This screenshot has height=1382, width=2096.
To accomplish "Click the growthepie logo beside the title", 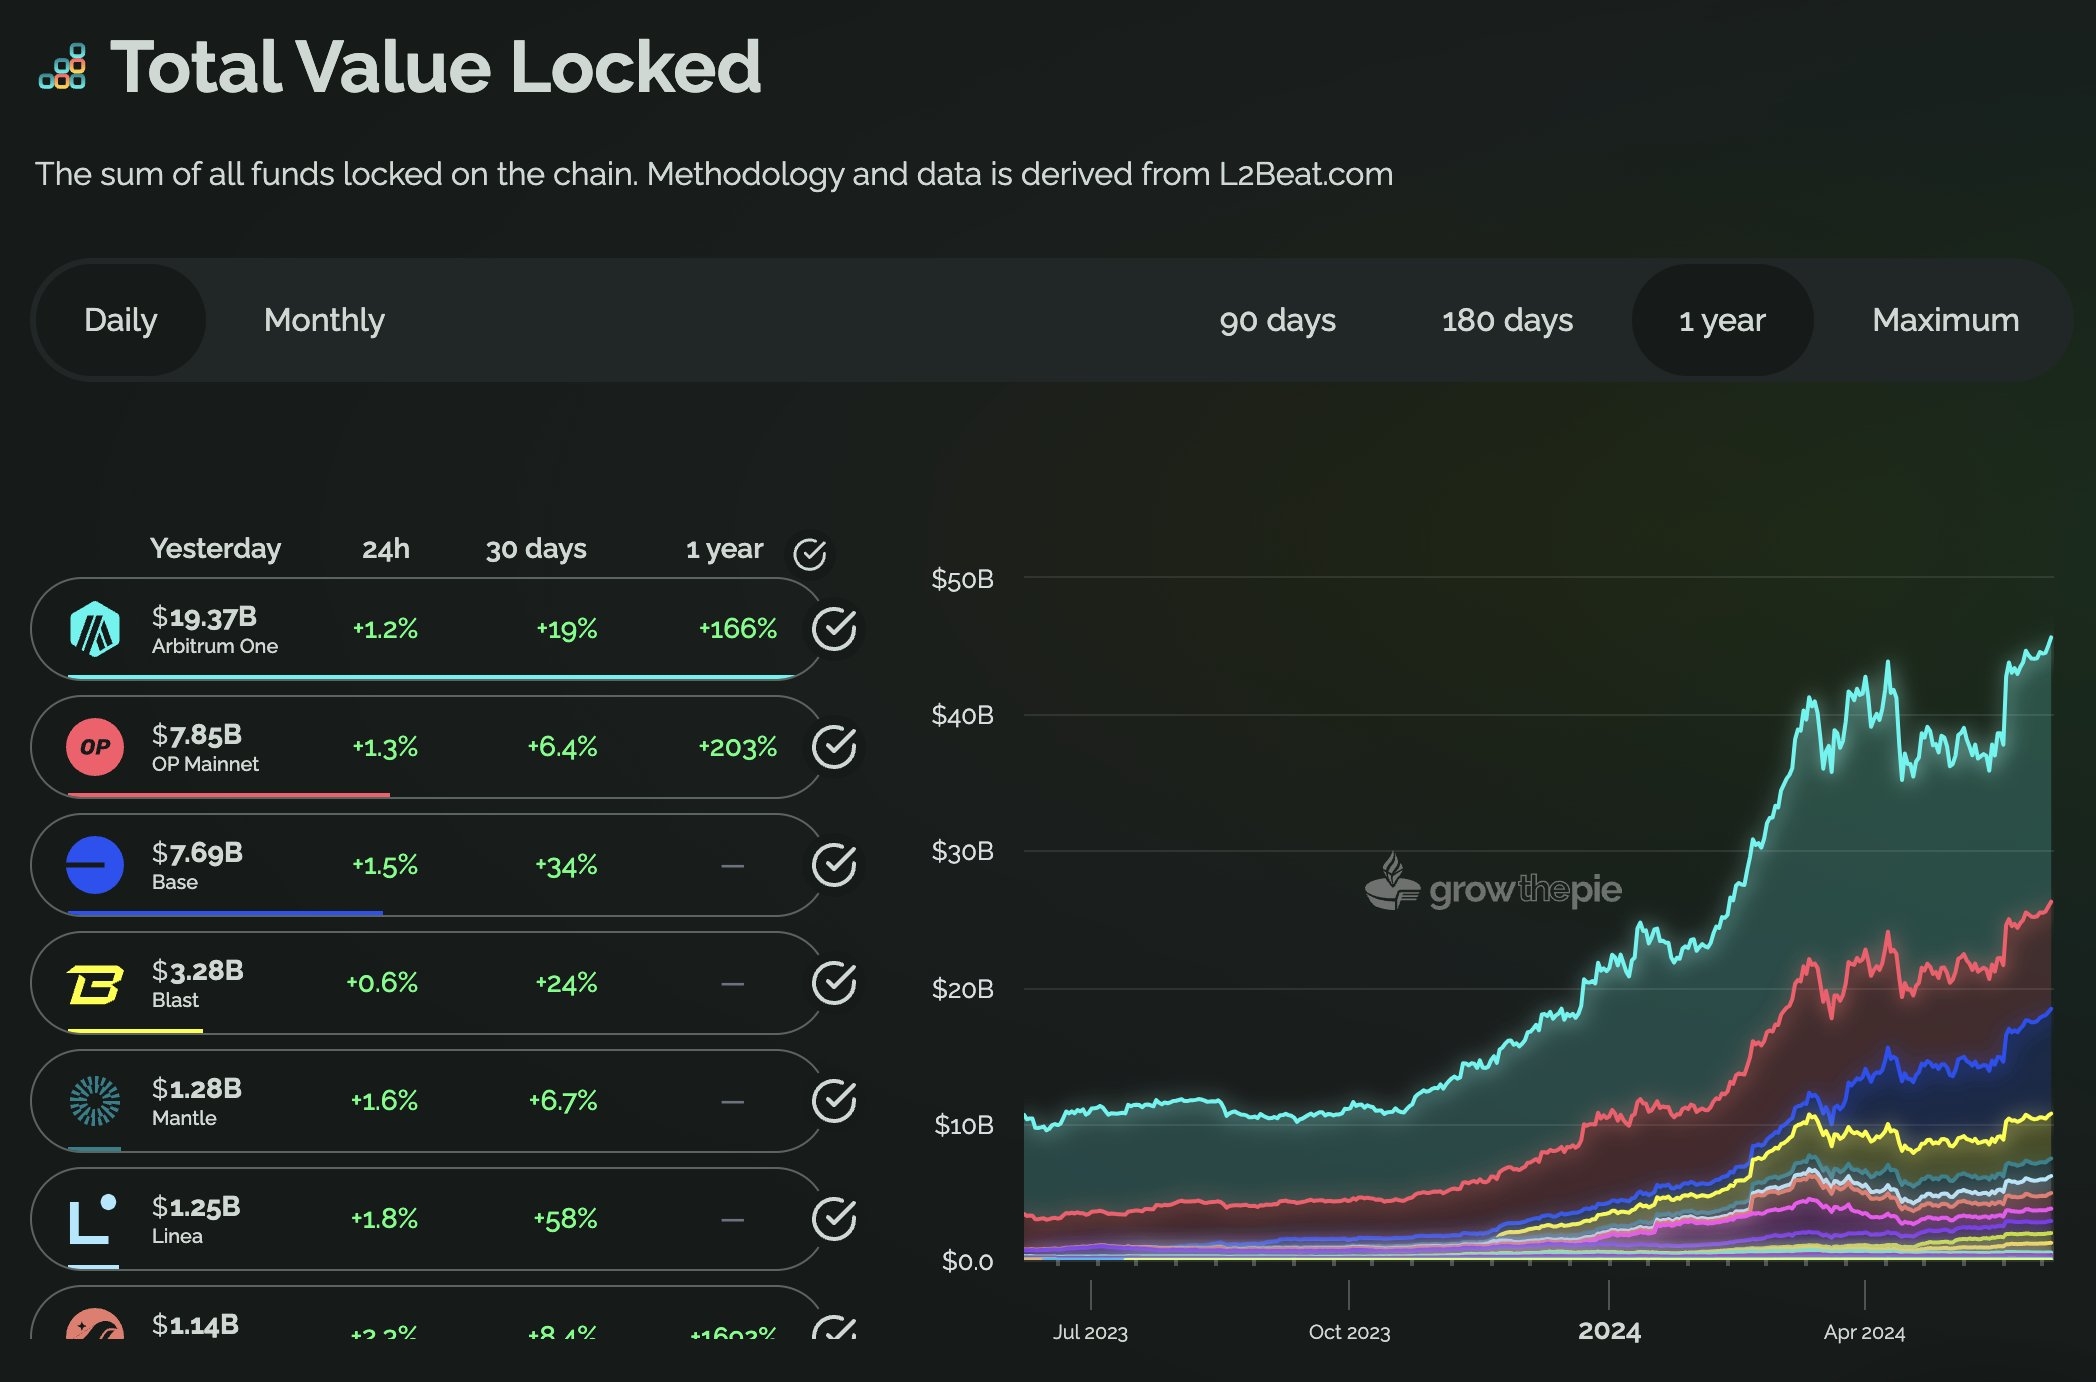I will [63, 67].
